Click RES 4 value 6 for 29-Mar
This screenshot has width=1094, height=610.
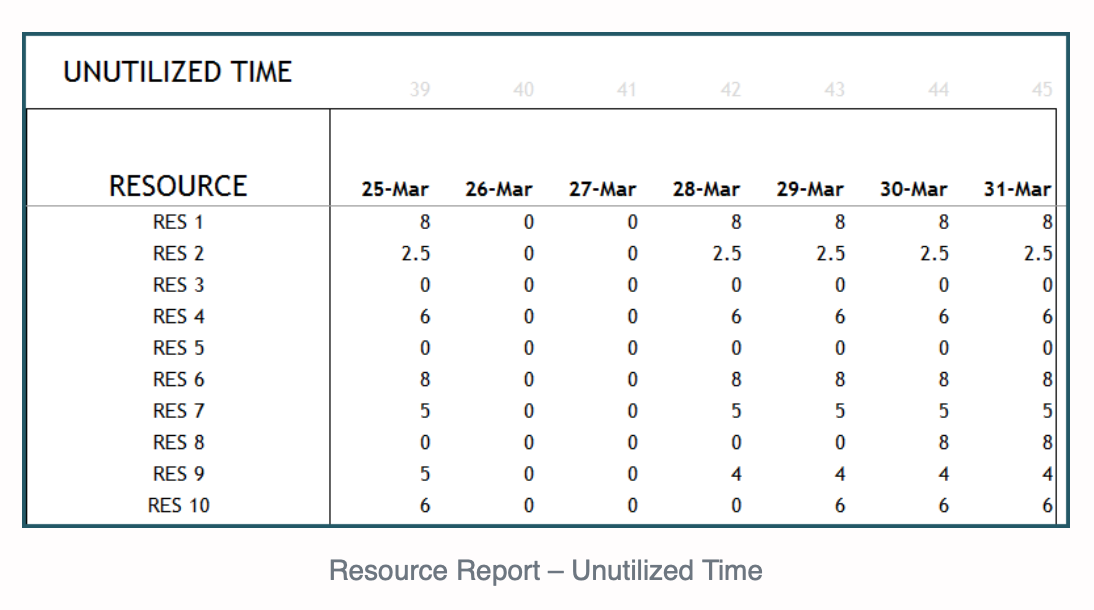tap(840, 316)
